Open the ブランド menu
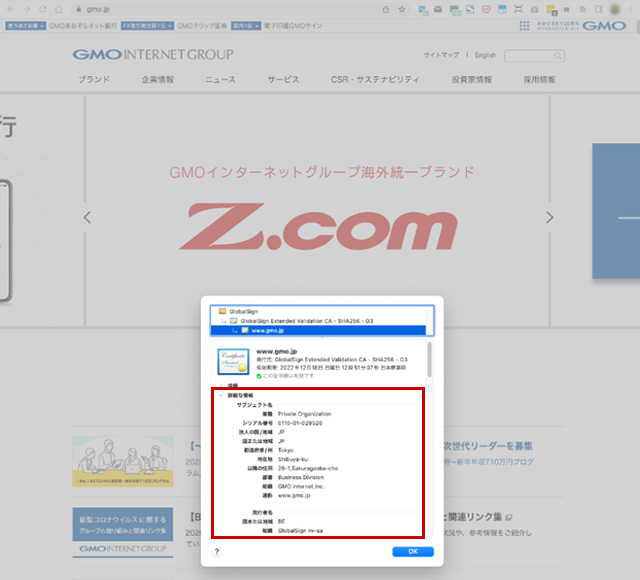The height and width of the screenshot is (580, 640). pos(94,79)
